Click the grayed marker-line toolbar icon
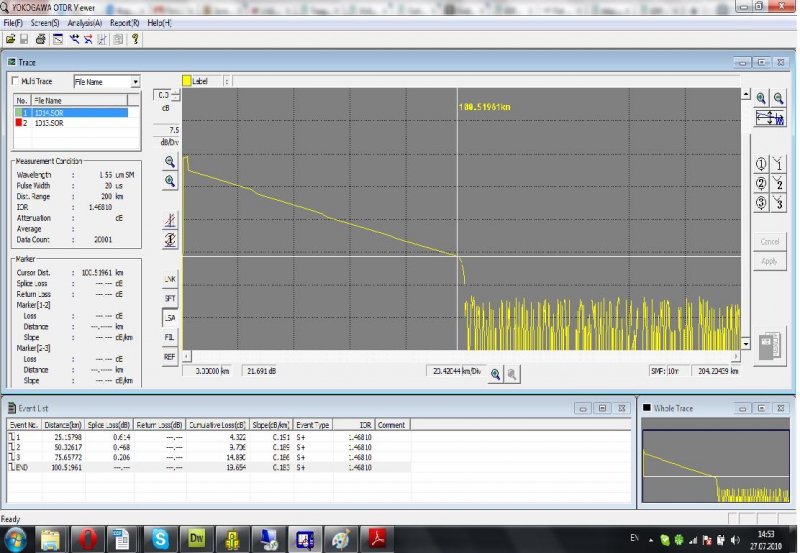 pos(103,39)
